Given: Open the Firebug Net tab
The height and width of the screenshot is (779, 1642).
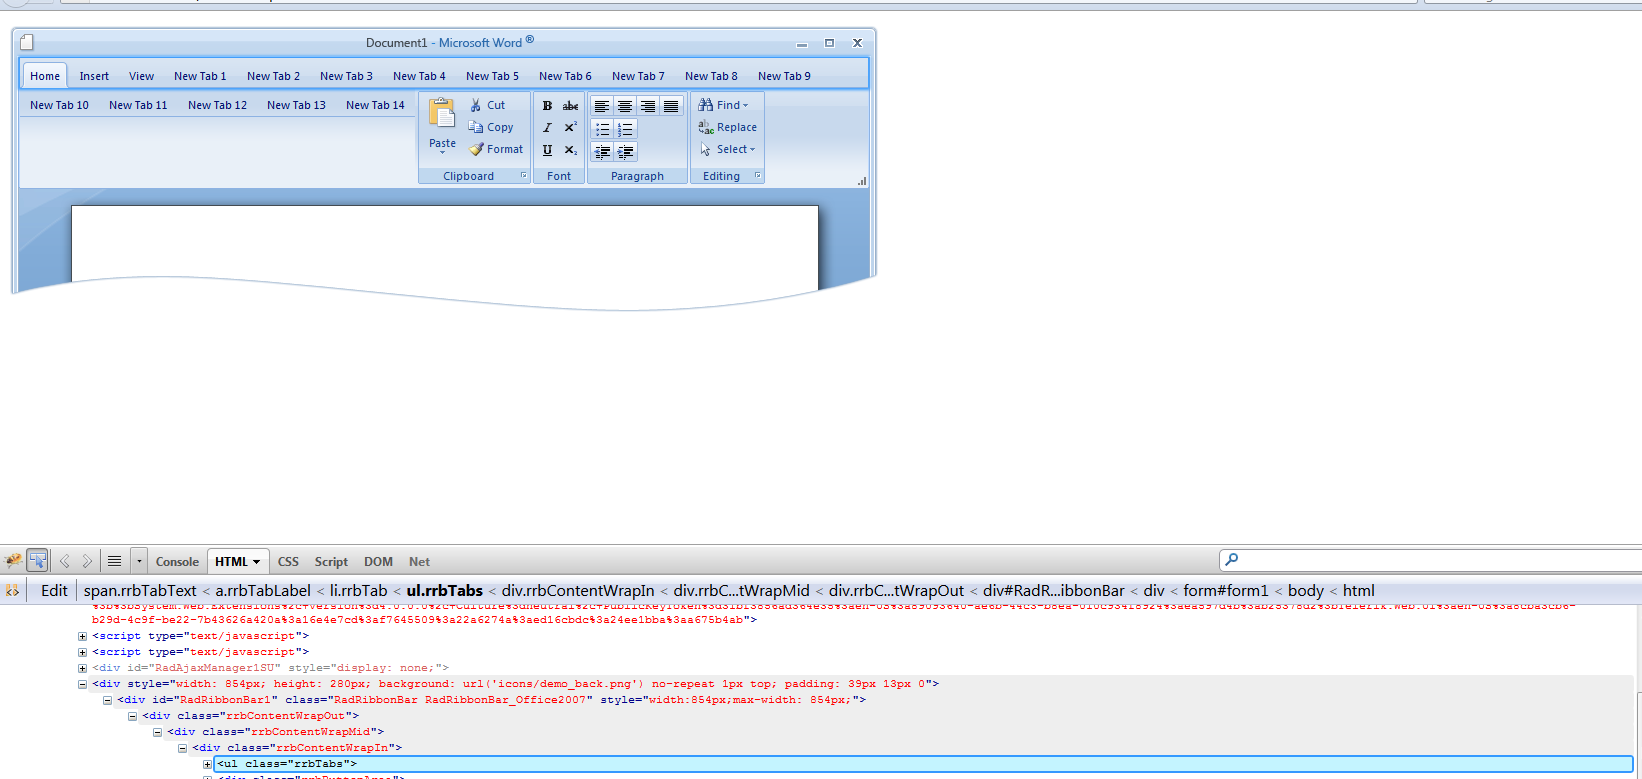Looking at the screenshot, I should point(419,562).
